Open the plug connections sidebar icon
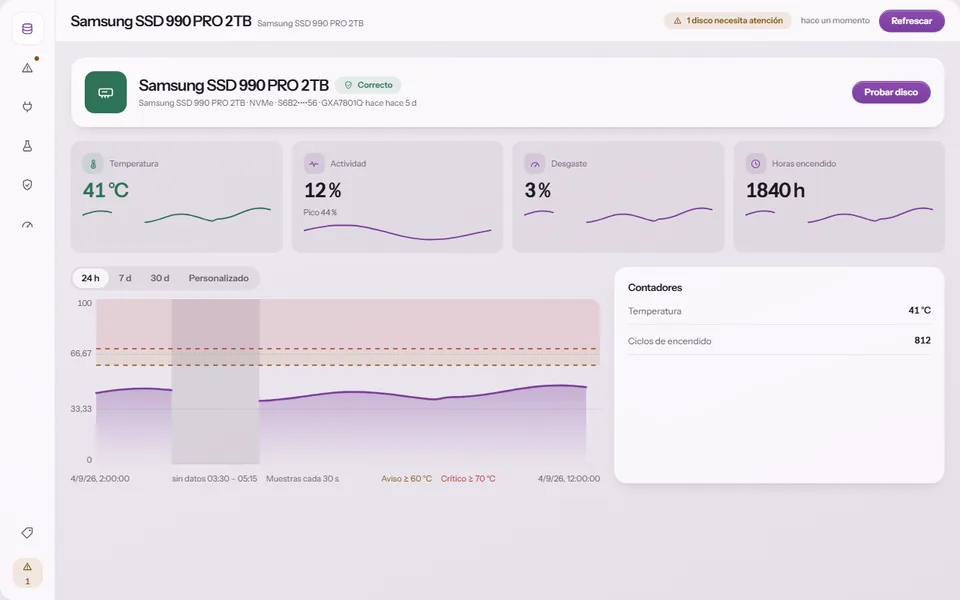 27,107
